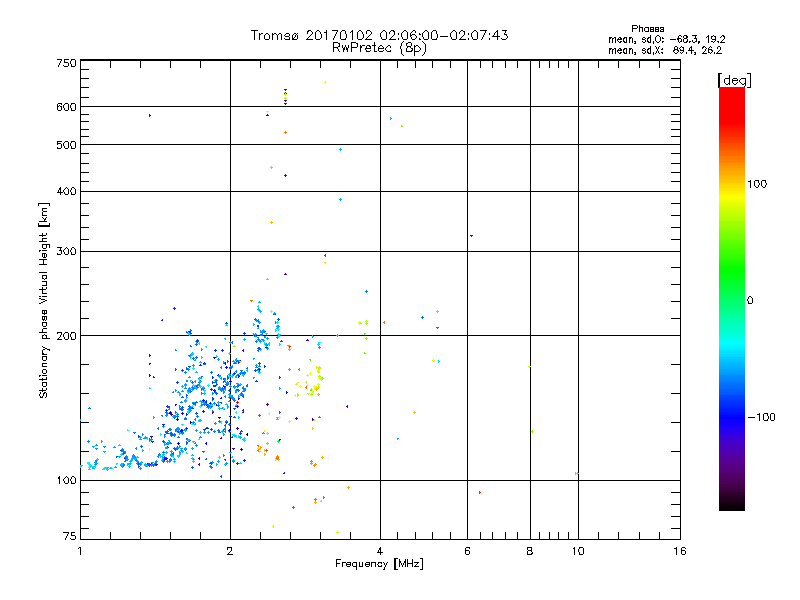800x600 pixels.
Task: Click the '[deg]' colorbar unit label
Action: coord(734,80)
